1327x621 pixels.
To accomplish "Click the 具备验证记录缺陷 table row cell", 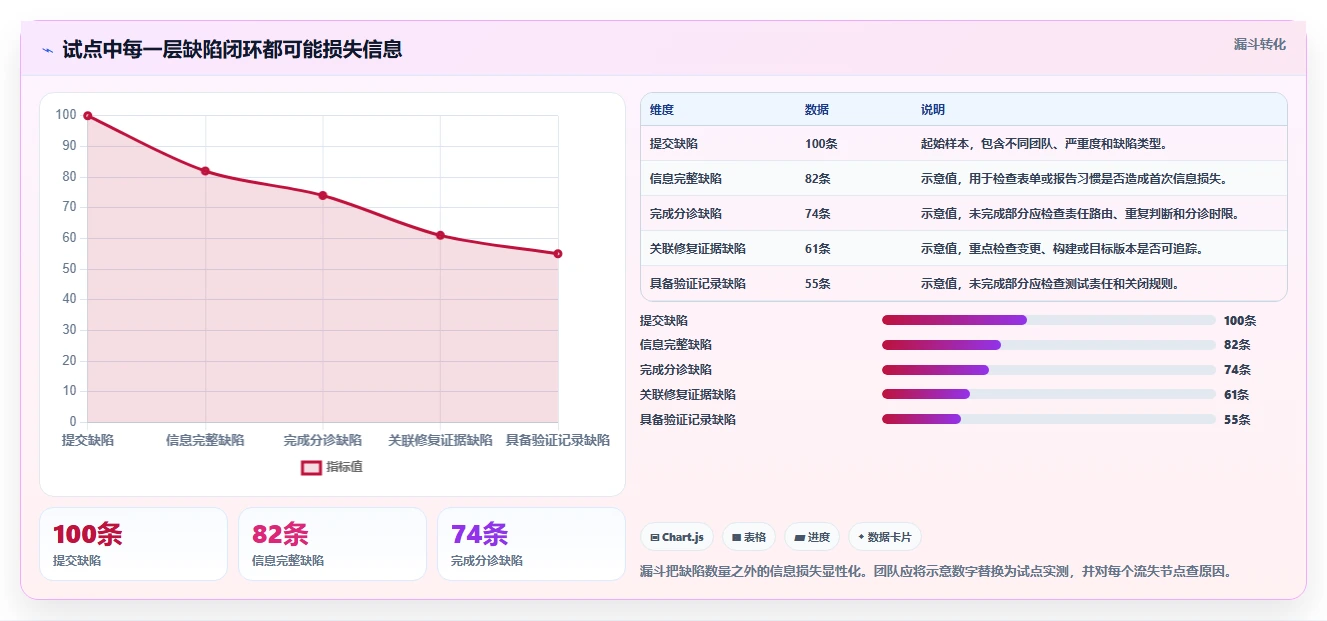I will point(698,284).
